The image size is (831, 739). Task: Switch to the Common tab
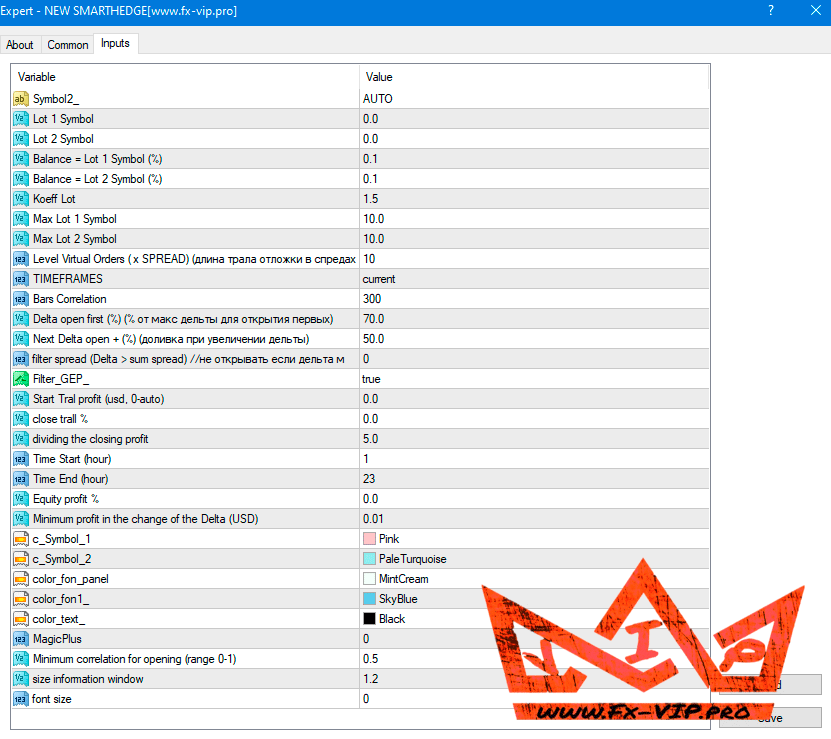[68, 45]
